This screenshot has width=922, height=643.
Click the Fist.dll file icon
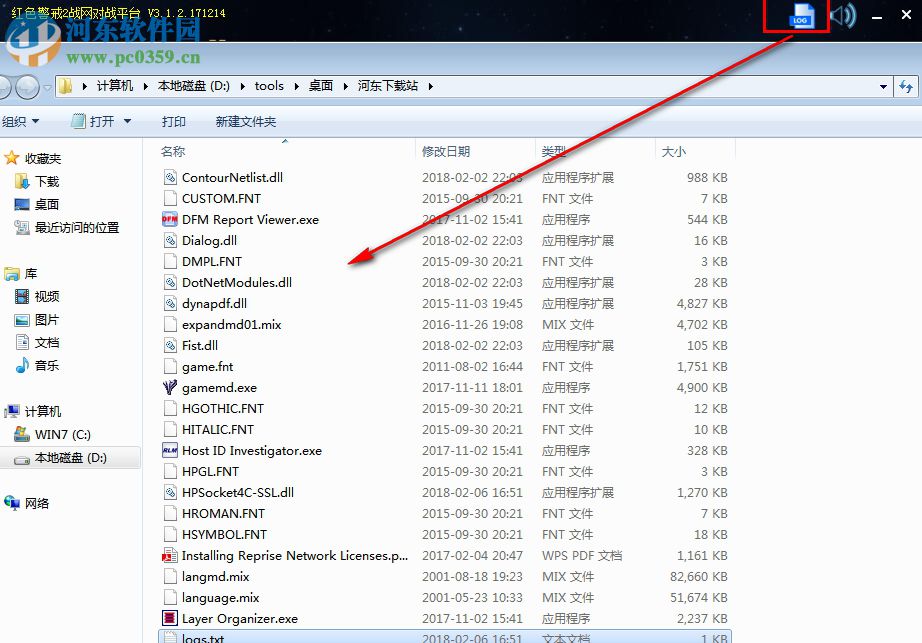point(170,346)
